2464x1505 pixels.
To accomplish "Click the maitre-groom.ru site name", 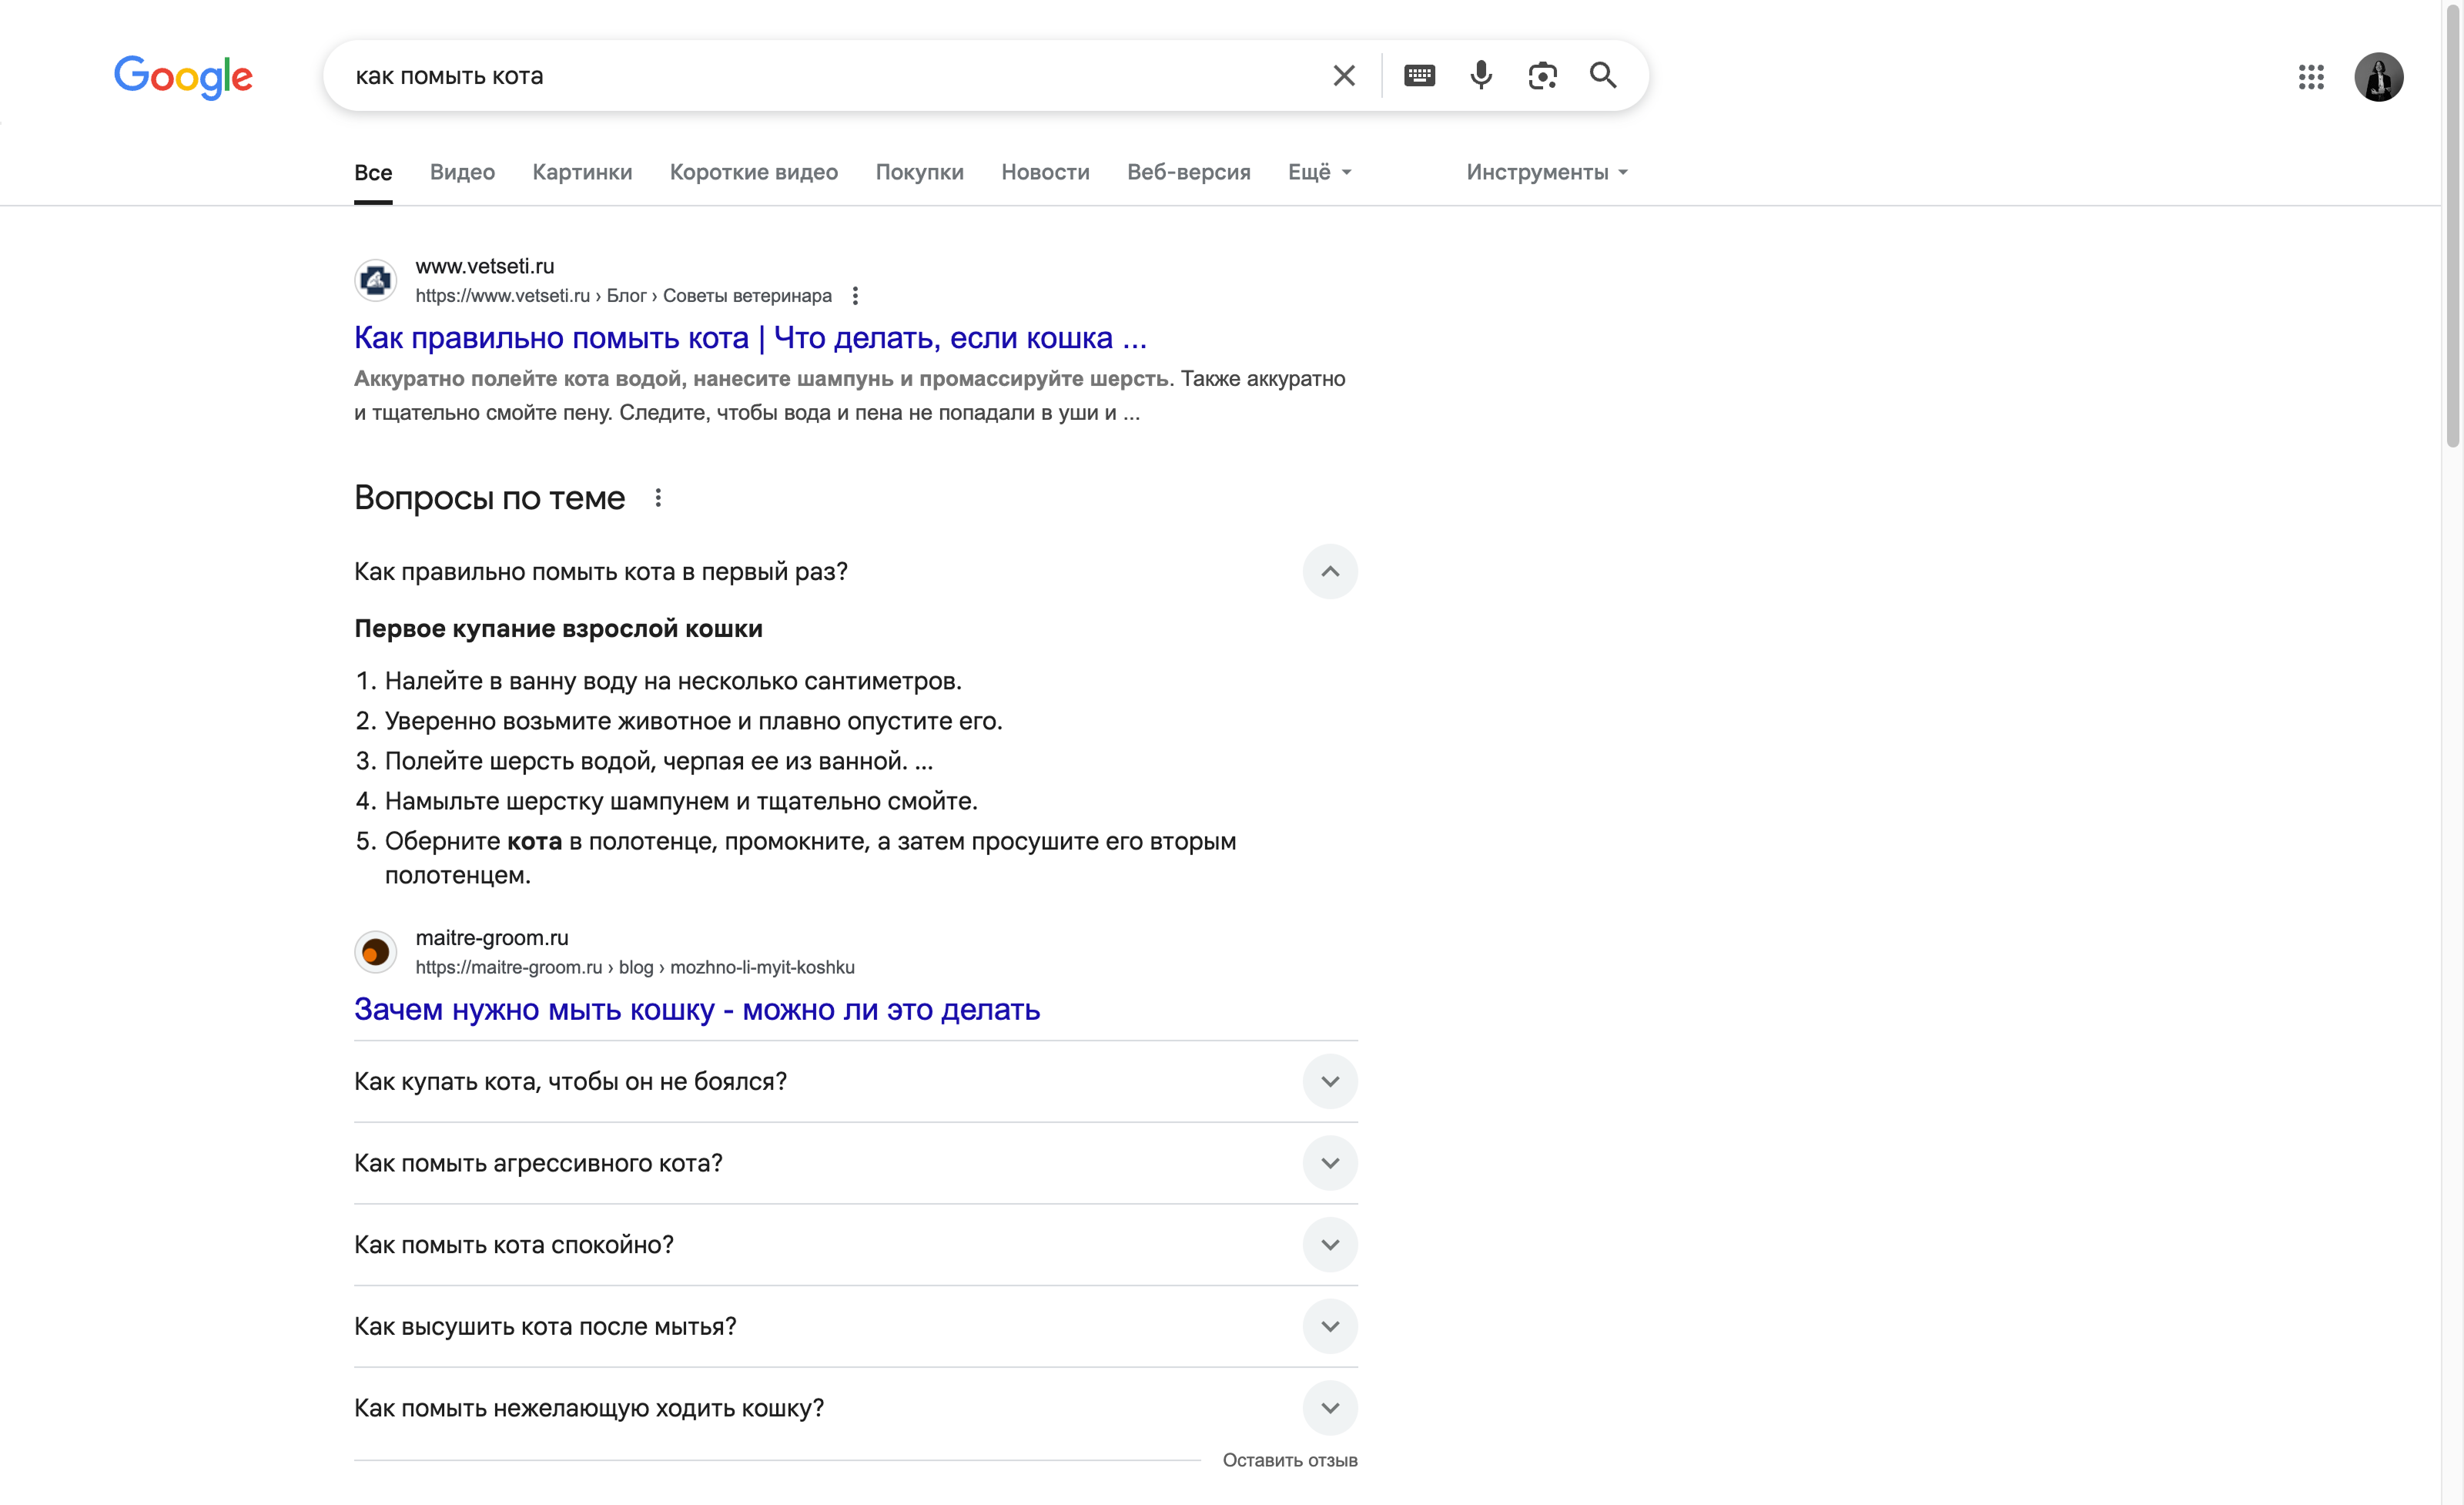I will (492, 938).
